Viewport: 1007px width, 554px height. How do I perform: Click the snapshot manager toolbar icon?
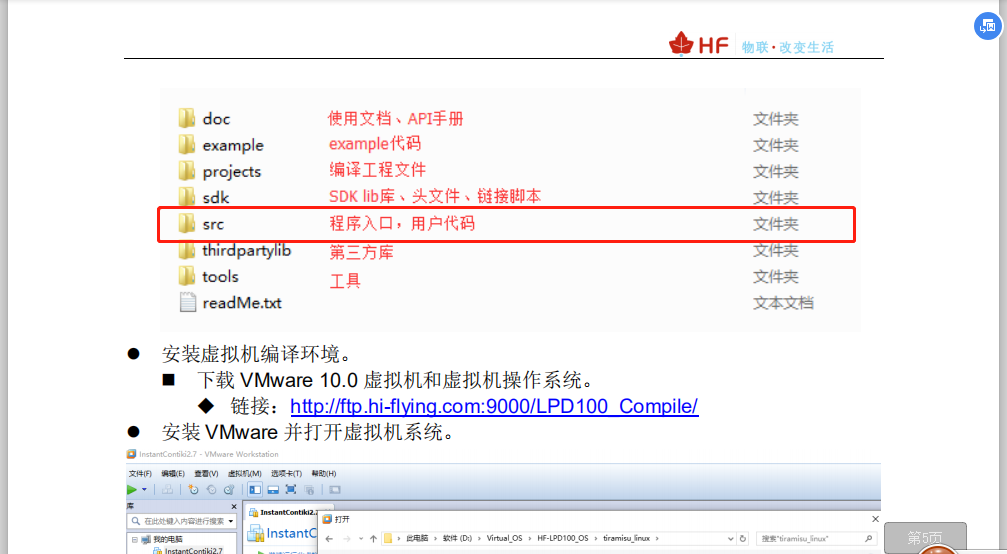[x=229, y=490]
